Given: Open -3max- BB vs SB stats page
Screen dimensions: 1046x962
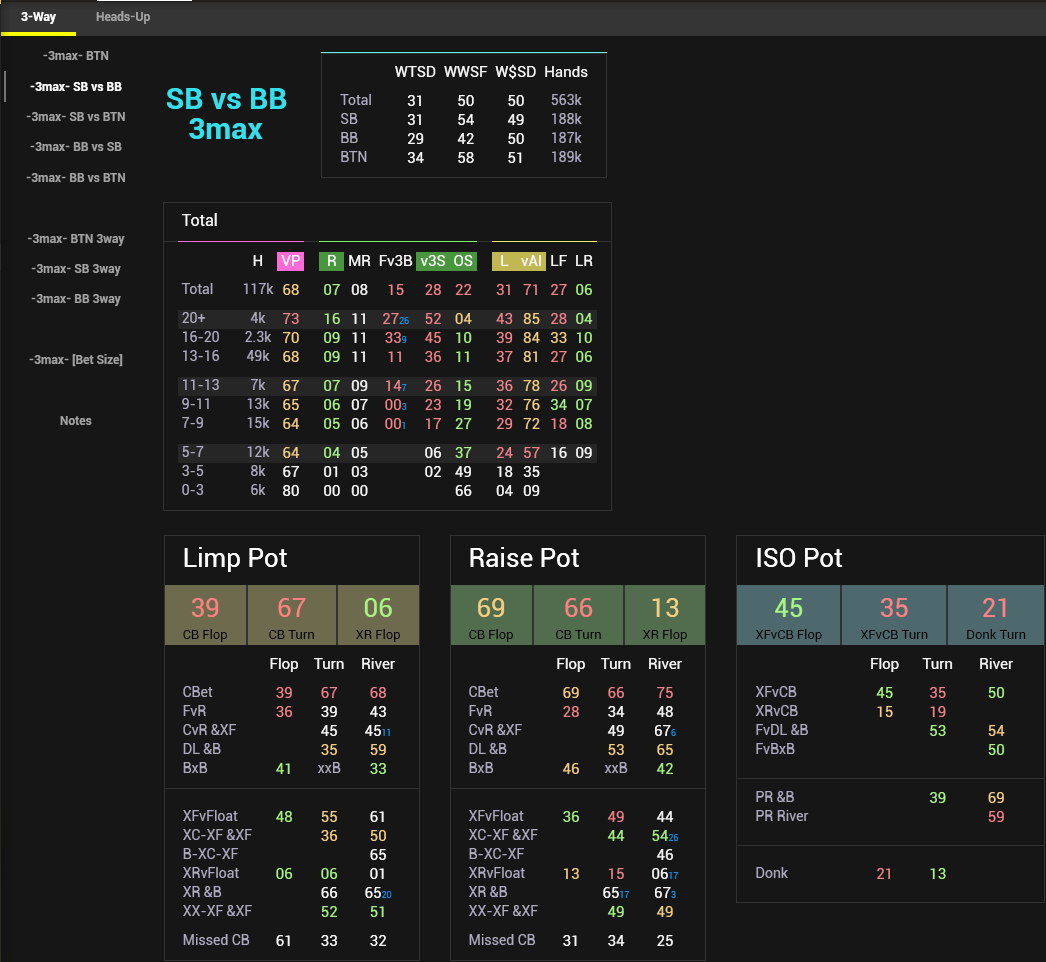Looking at the screenshot, I should pyautogui.click(x=76, y=147).
